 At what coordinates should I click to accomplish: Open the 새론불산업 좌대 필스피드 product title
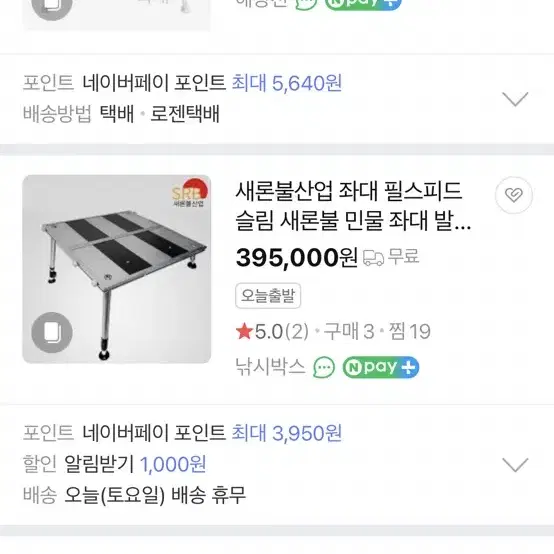click(353, 206)
